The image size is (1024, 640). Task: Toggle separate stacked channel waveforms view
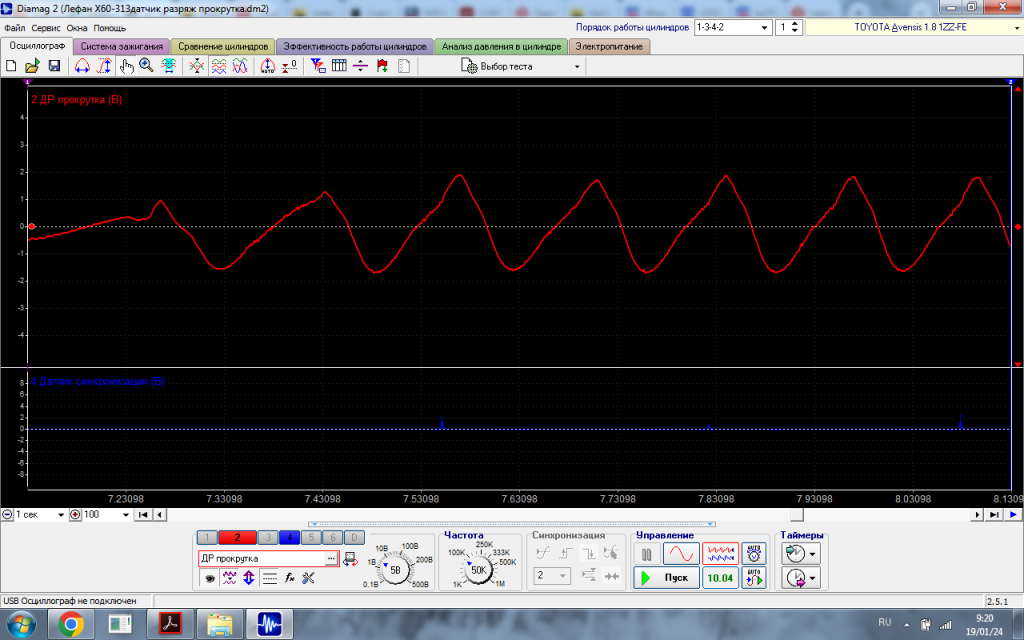pyautogui.click(x=219, y=66)
